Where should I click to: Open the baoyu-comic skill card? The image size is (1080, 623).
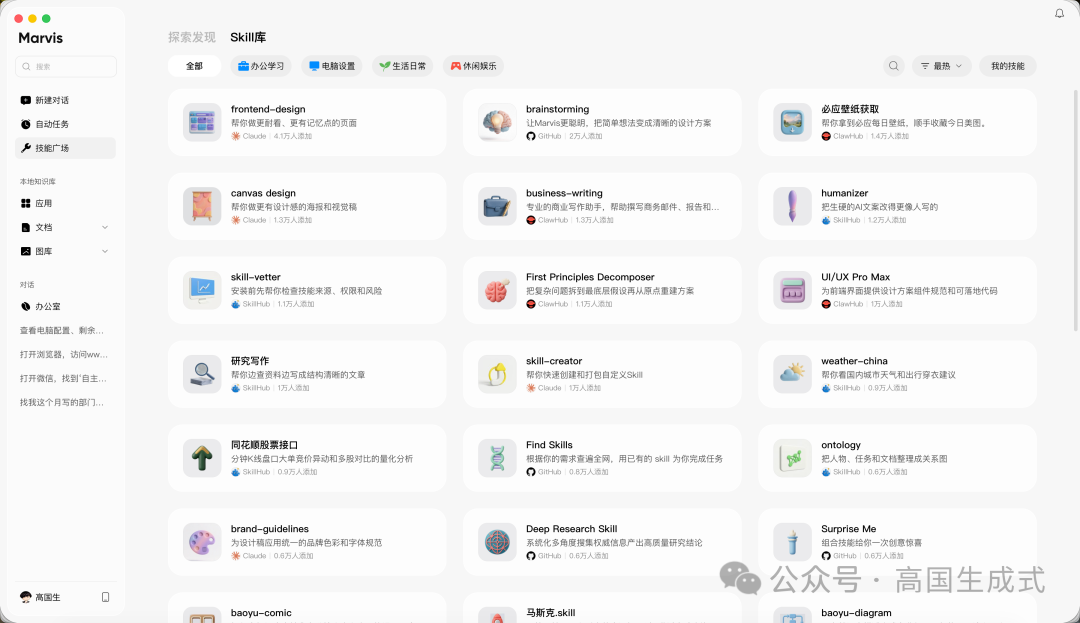pos(307,608)
